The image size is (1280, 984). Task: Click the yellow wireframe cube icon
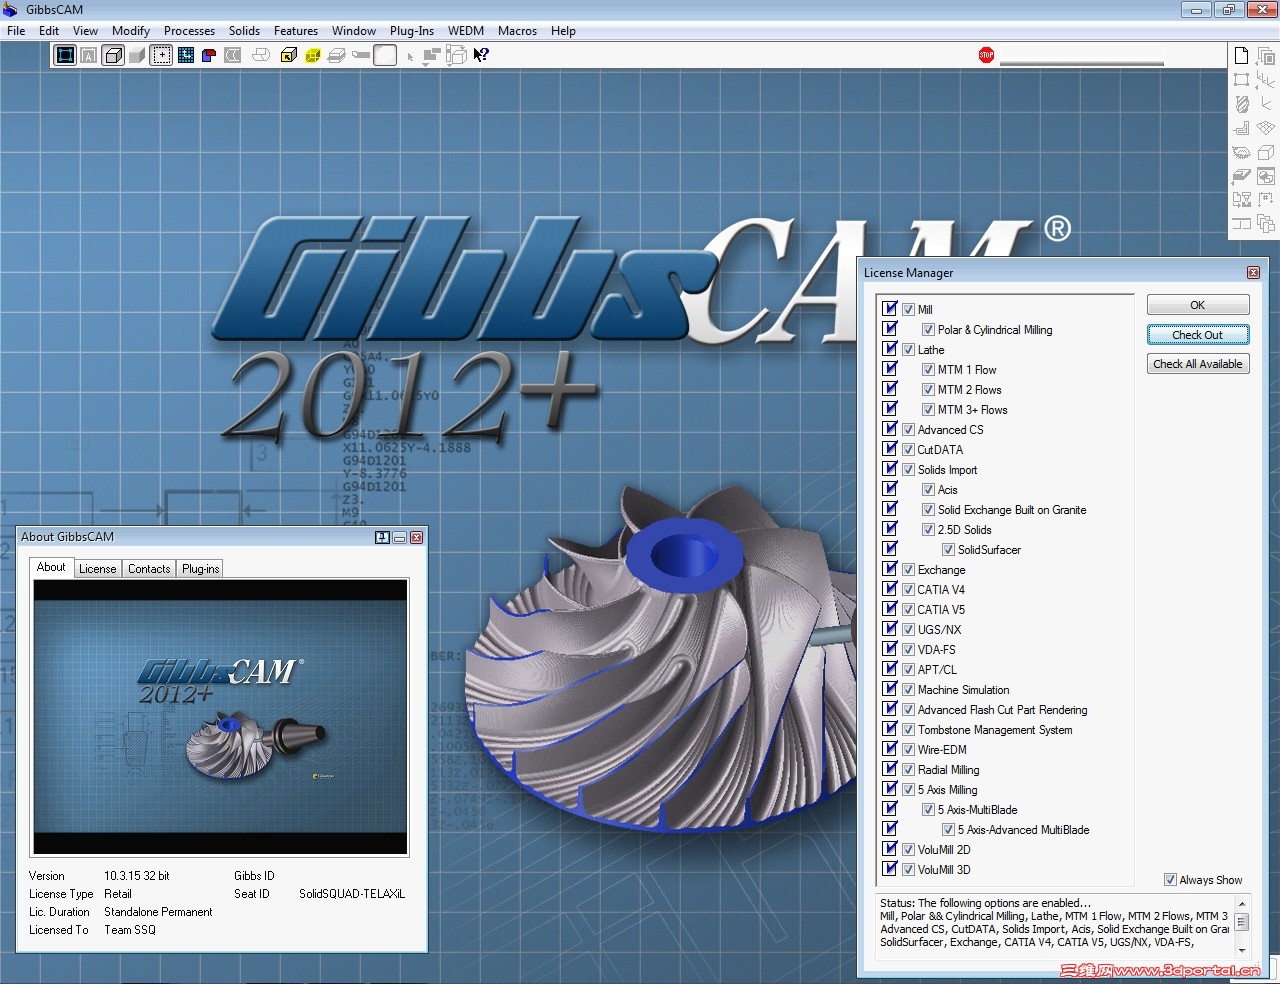[312, 55]
